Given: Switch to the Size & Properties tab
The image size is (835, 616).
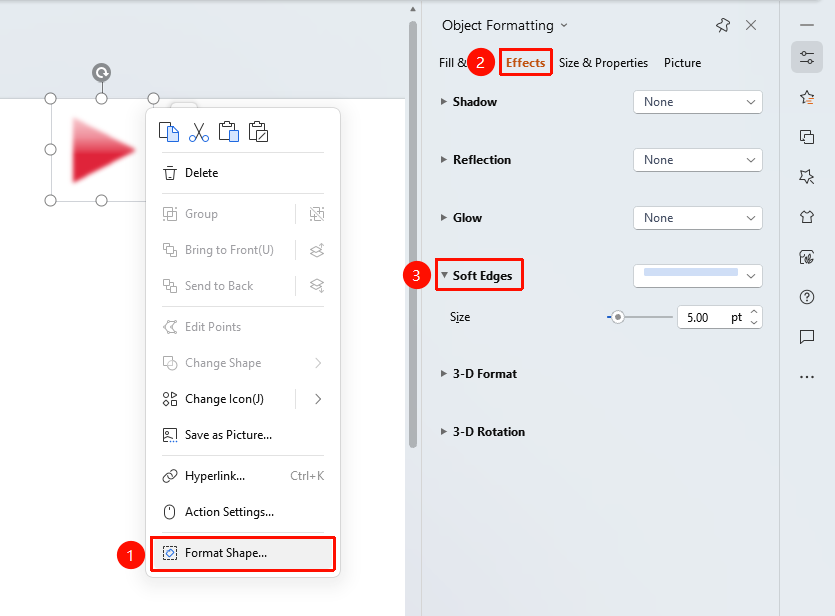Looking at the screenshot, I should pyautogui.click(x=603, y=63).
